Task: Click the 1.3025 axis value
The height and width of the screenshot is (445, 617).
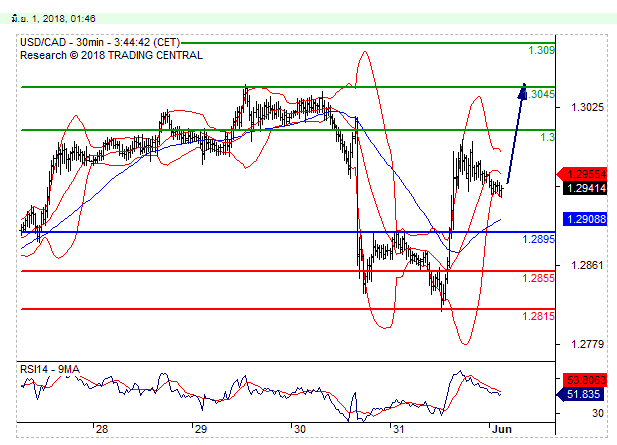Action: (587, 107)
